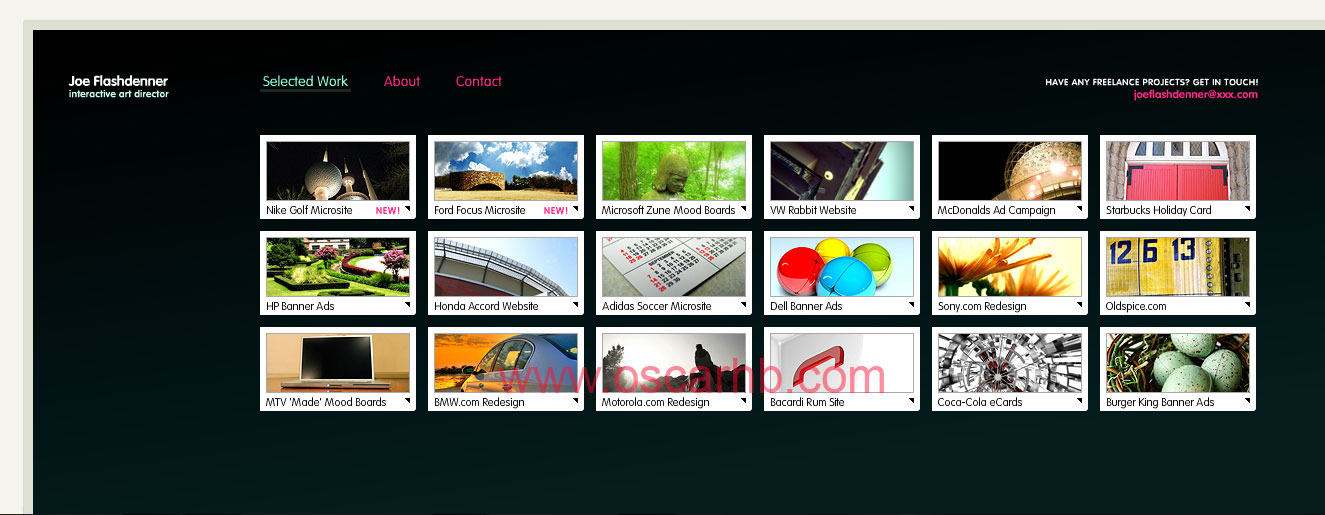Click the Bacardi Rum Site caption text

click(x=807, y=403)
